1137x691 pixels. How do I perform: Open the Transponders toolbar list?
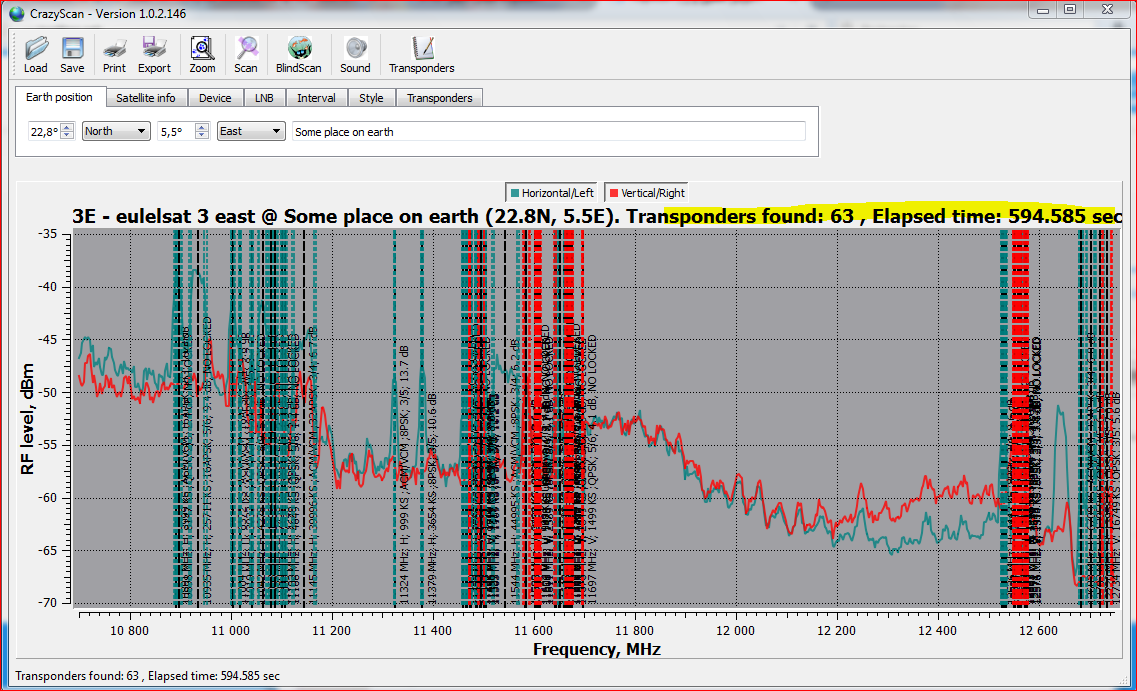coord(422,54)
